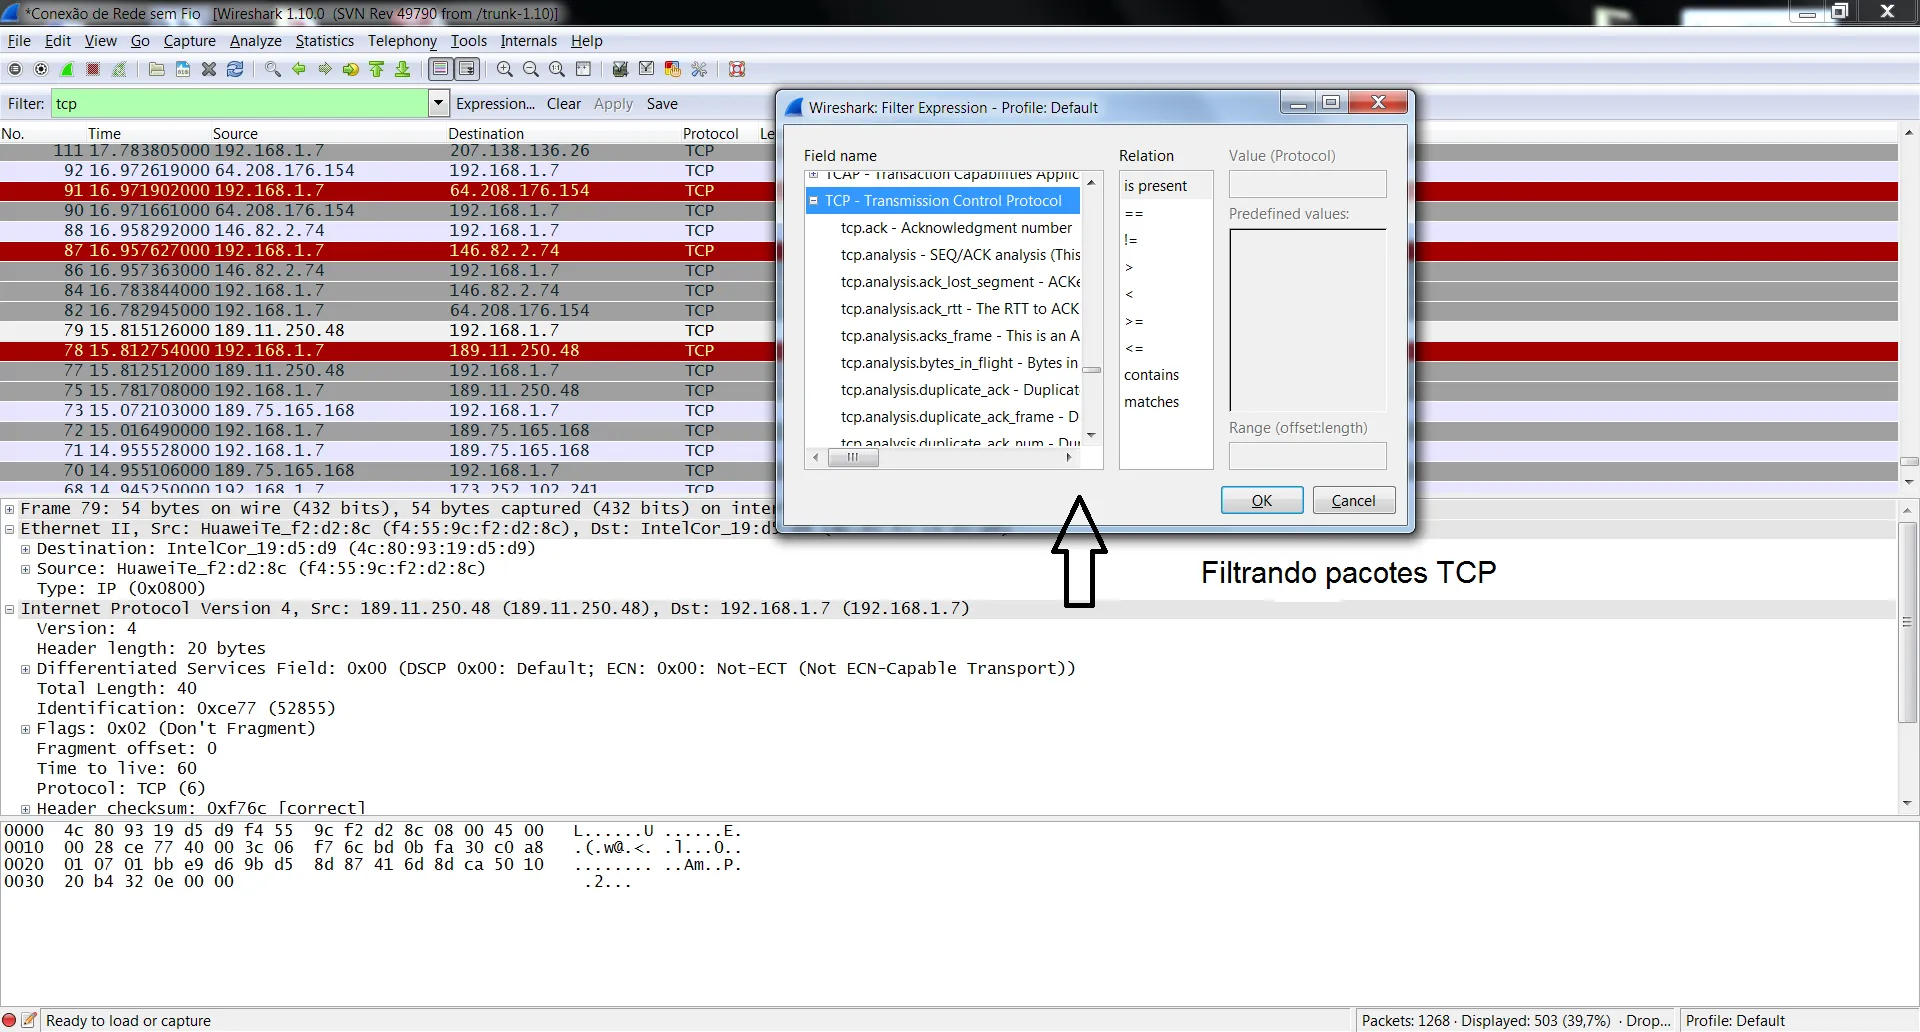Click the help lifebuoy toolbar icon
The height and width of the screenshot is (1032, 1920).
click(737, 69)
